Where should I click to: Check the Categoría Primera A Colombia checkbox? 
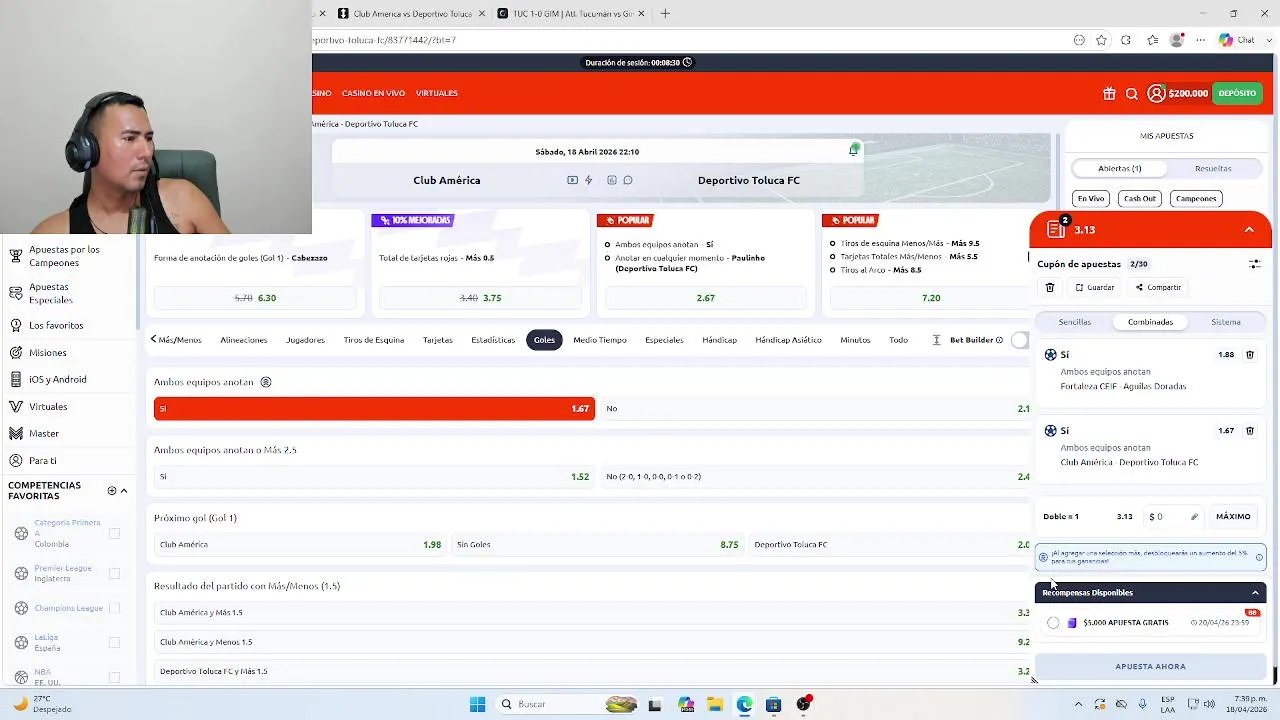point(114,534)
